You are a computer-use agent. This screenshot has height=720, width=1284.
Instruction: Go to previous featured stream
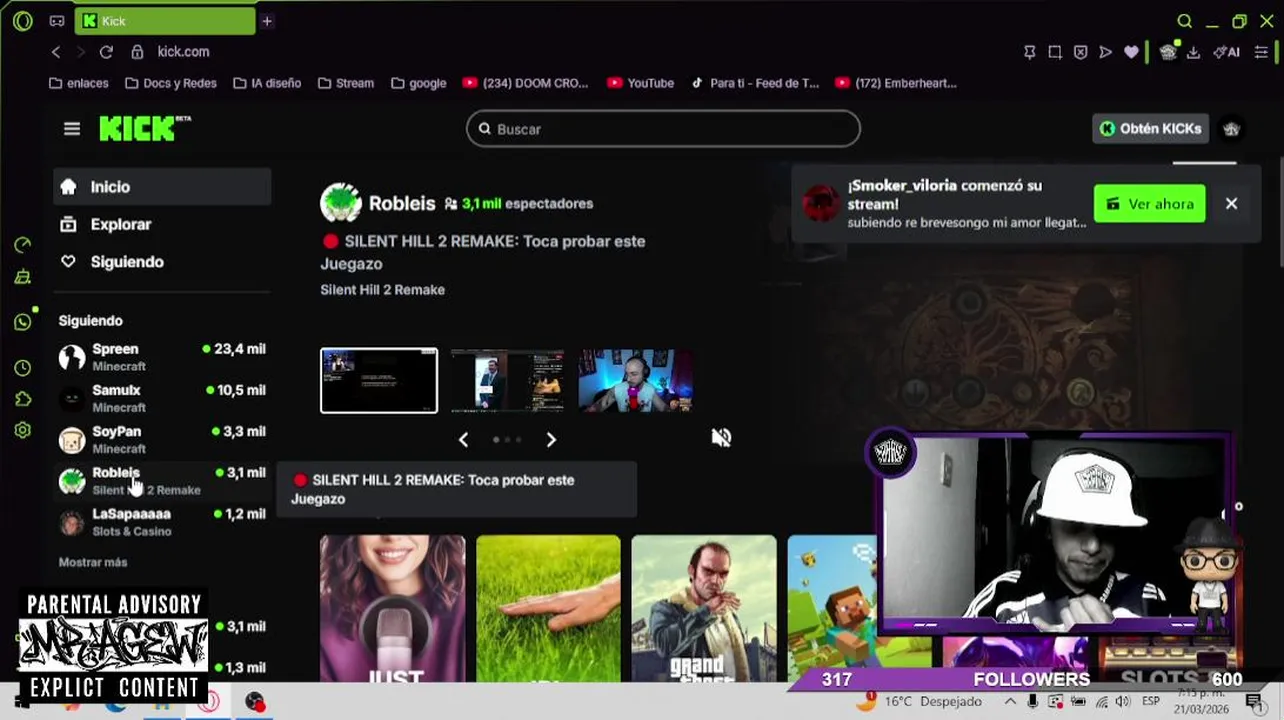[463, 439]
